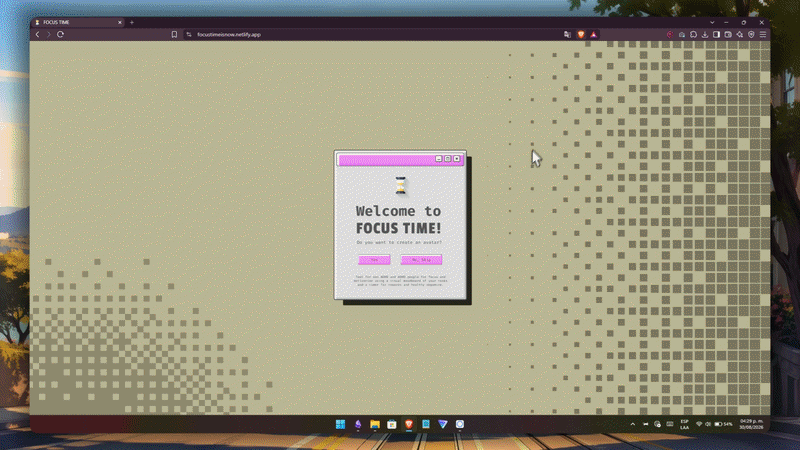Open the translate page icon in address bar
This screenshot has width=800, height=450.
click(567, 34)
